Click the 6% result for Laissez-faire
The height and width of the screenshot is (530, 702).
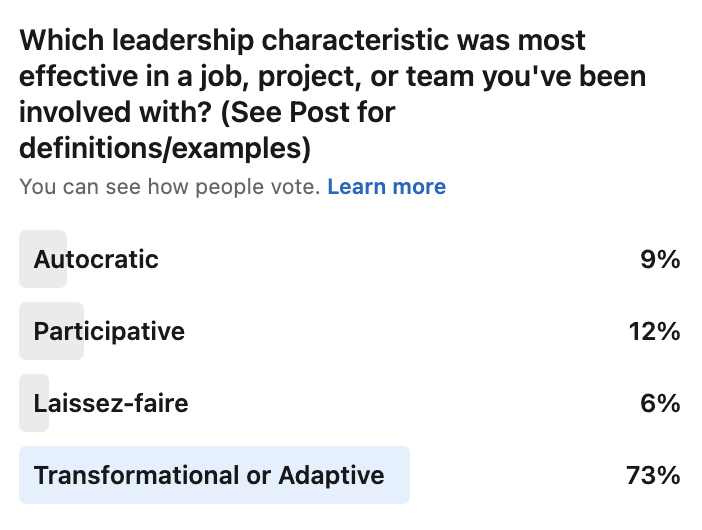pos(660,403)
